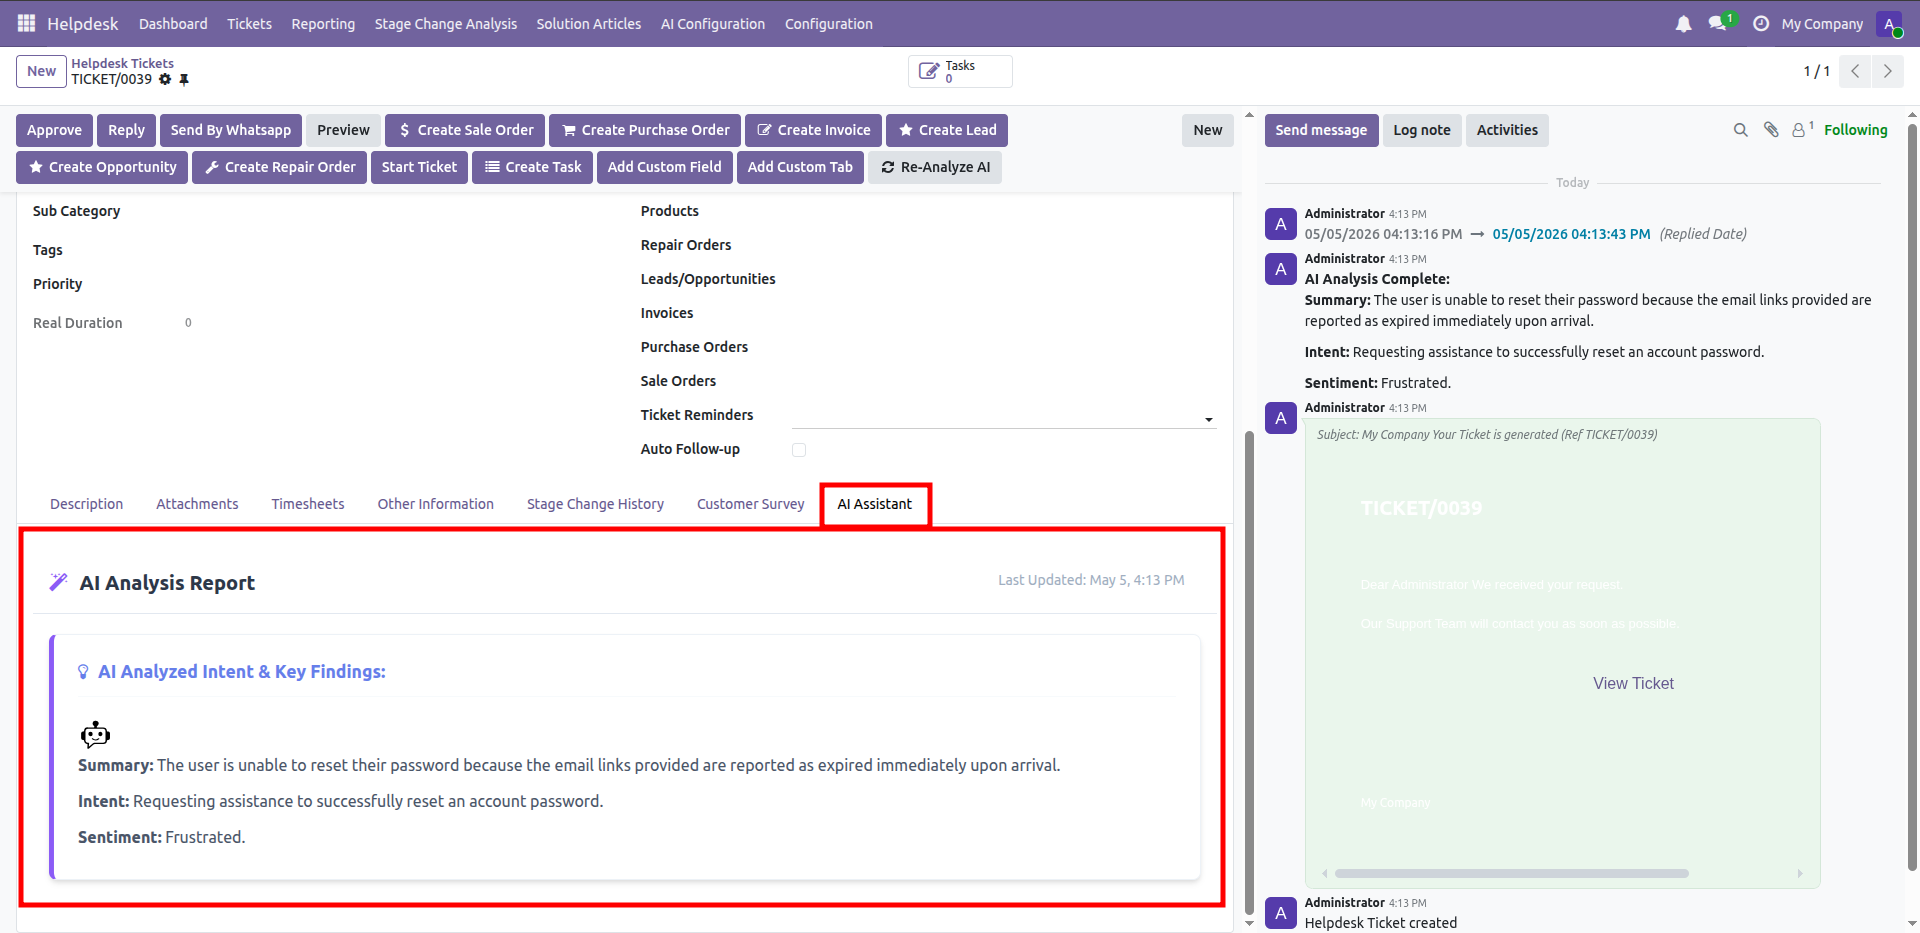Click the Preview button
1920x933 pixels.
[x=343, y=130]
